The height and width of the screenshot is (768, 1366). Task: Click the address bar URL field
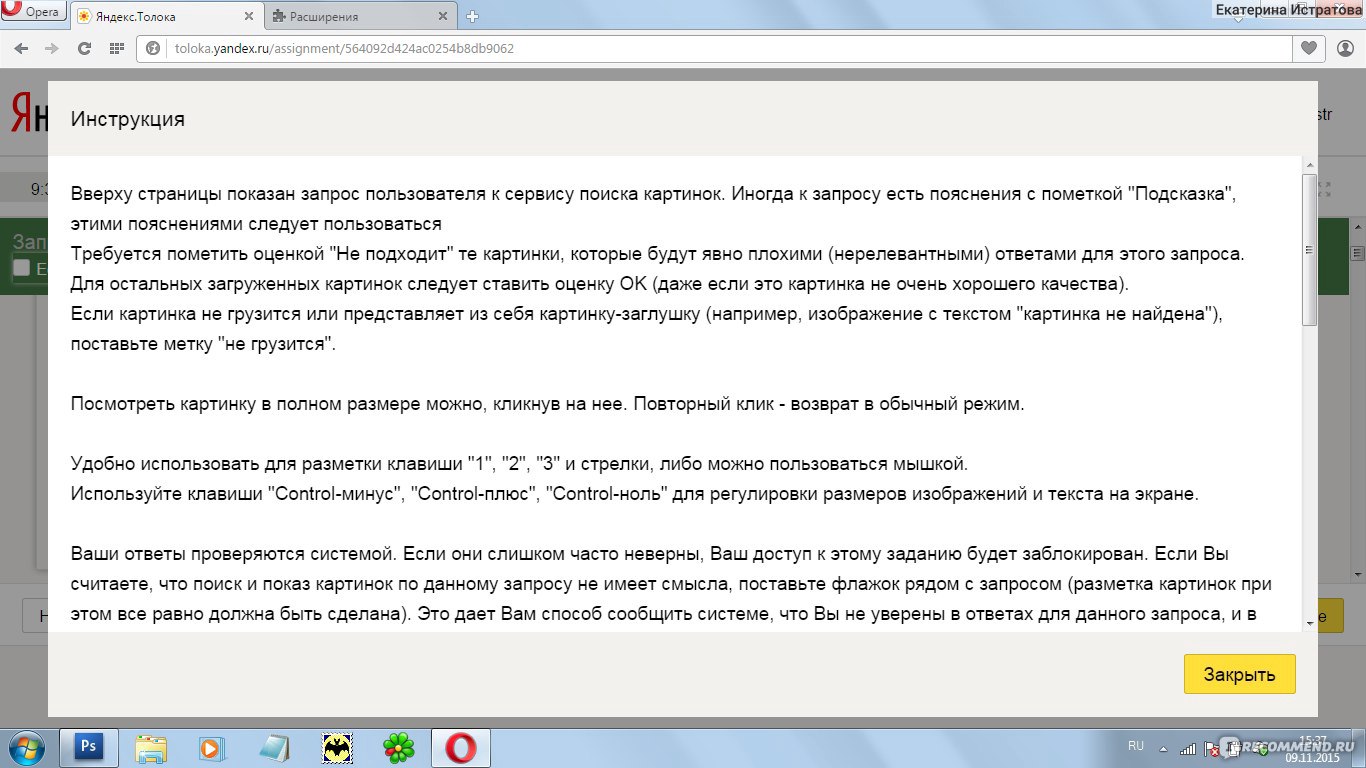point(700,48)
